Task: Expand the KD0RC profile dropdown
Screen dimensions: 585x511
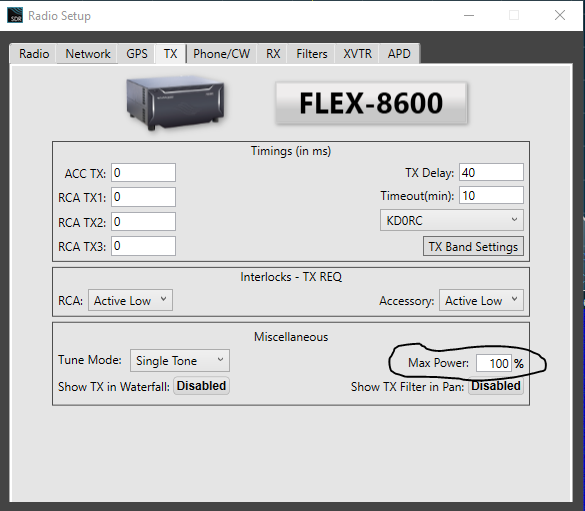Action: click(452, 220)
